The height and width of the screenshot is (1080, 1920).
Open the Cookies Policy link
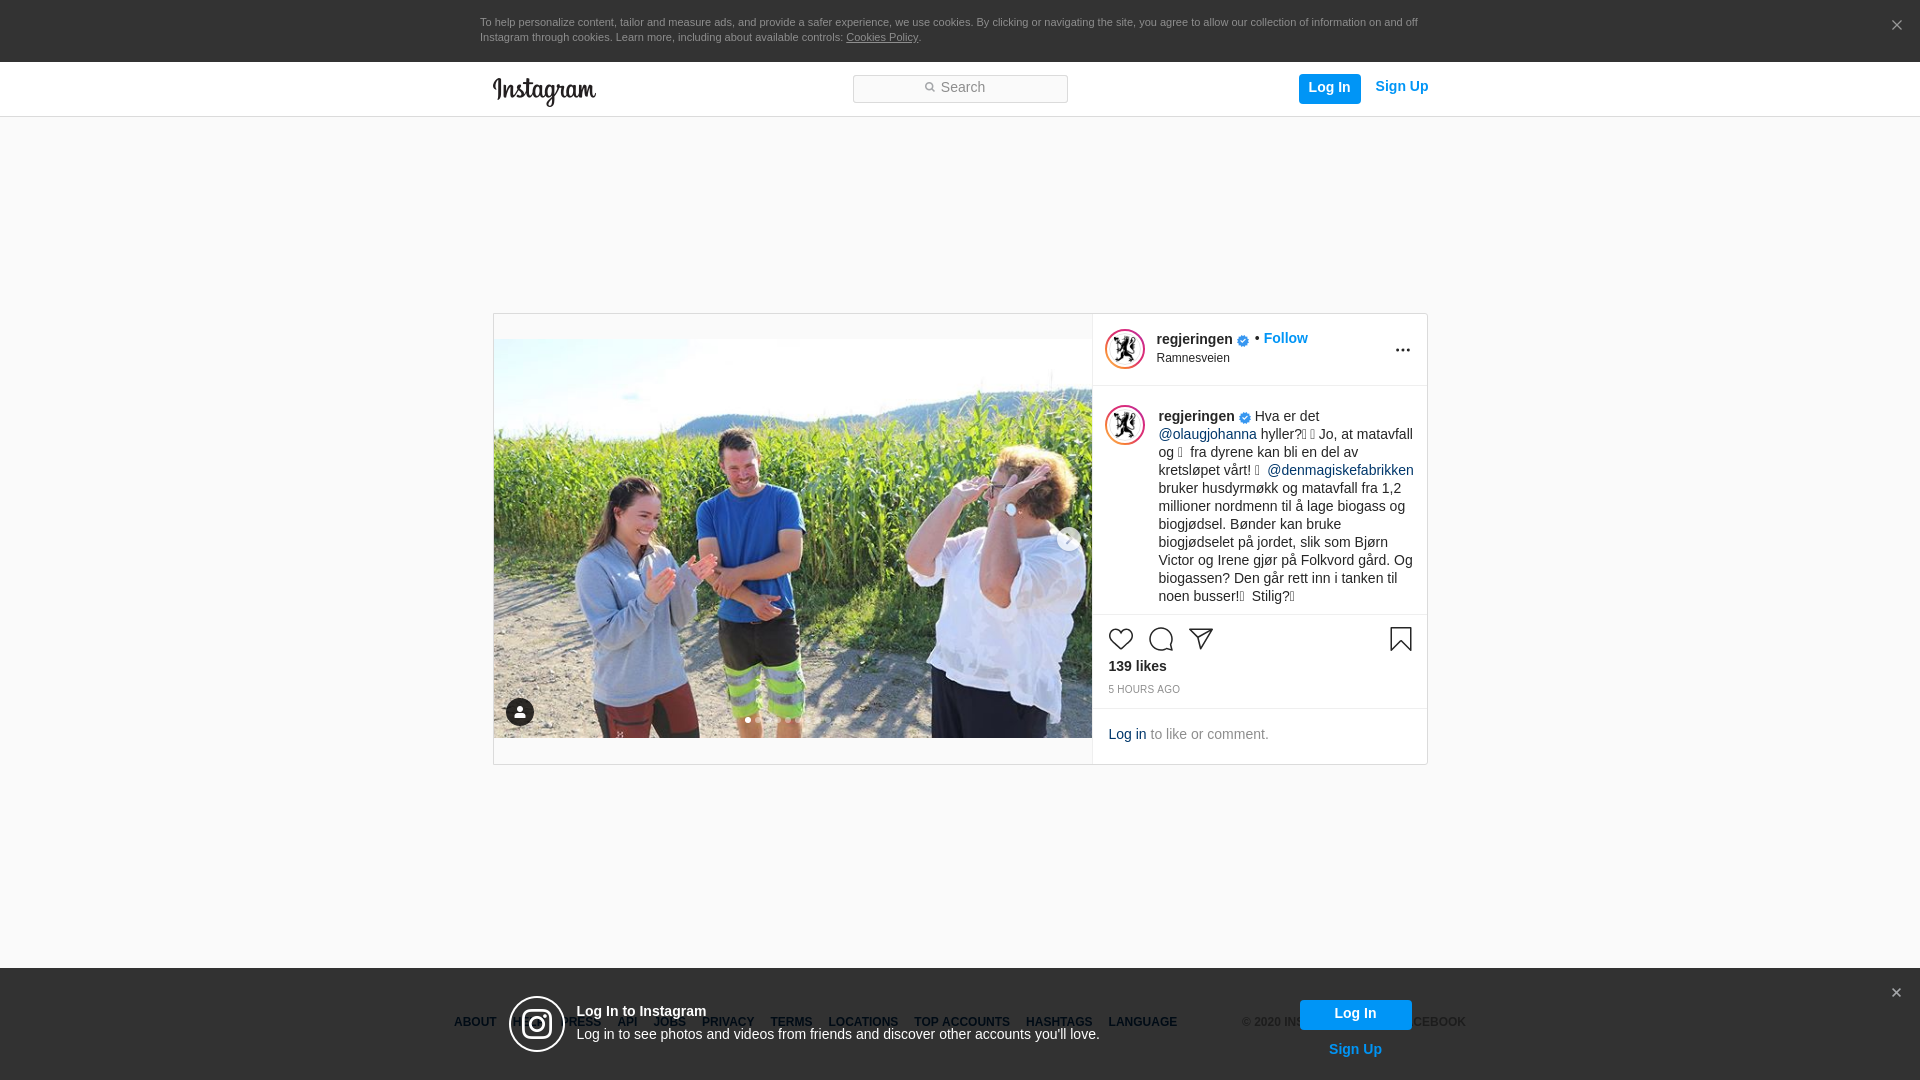click(x=882, y=37)
